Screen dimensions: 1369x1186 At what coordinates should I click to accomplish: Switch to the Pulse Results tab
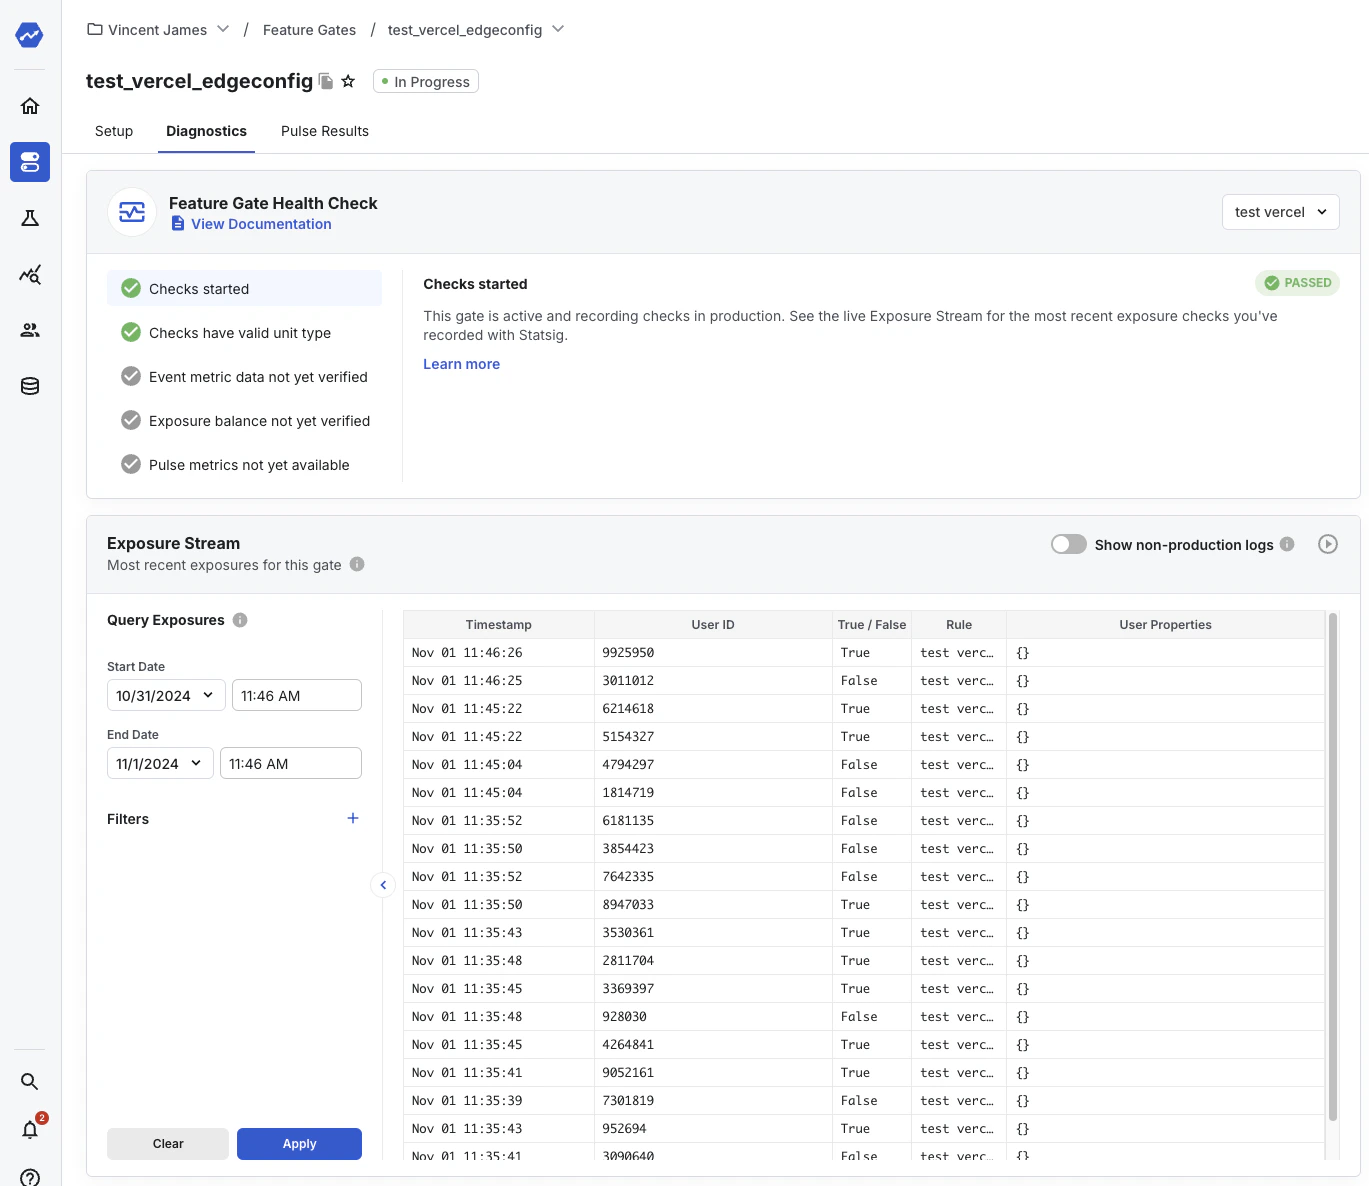[x=324, y=131]
